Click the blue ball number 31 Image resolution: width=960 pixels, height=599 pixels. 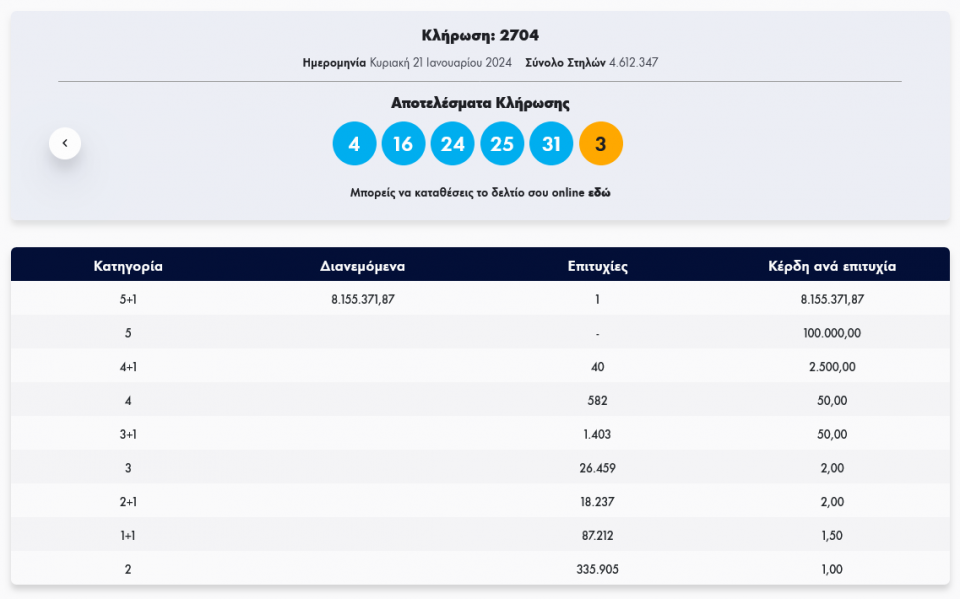(551, 144)
